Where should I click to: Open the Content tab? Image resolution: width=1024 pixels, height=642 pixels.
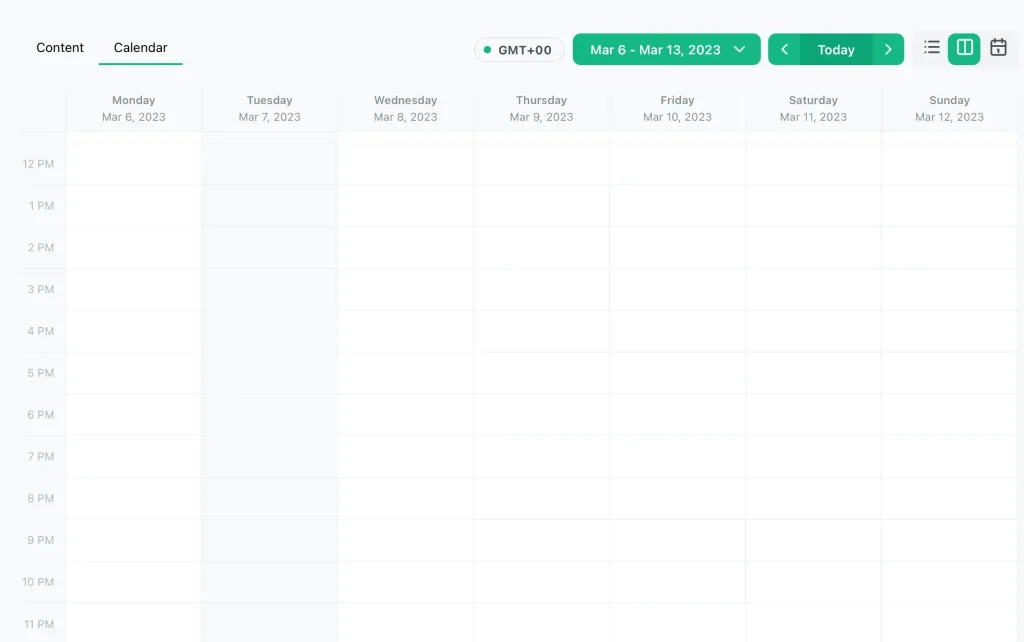[60, 48]
